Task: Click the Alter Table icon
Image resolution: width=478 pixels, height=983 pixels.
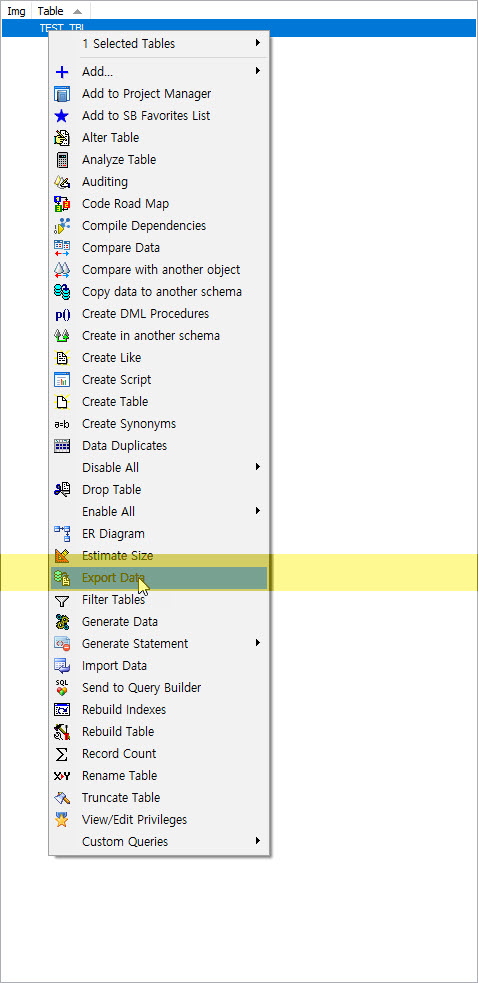Action: [61, 138]
